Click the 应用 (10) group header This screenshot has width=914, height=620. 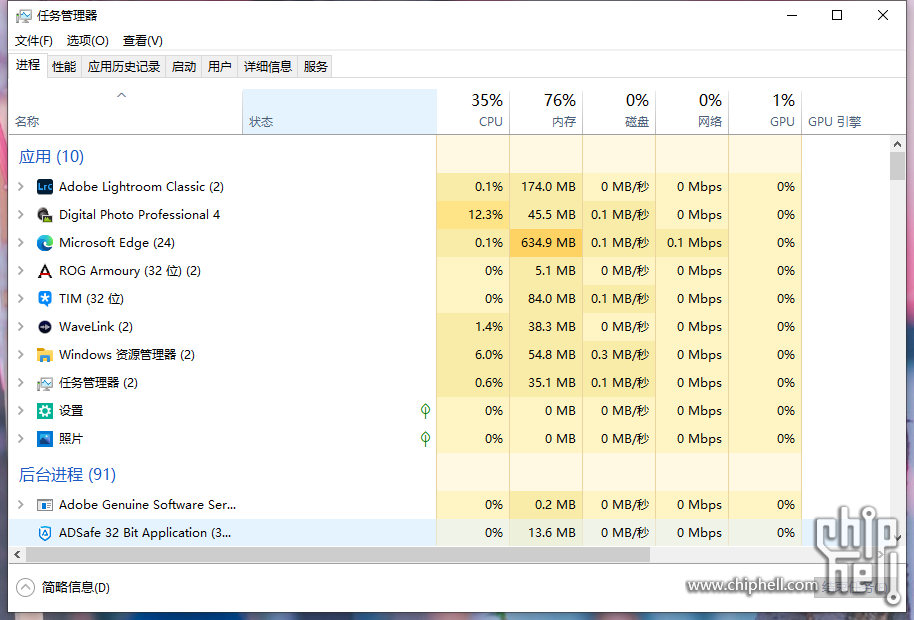pyautogui.click(x=51, y=156)
